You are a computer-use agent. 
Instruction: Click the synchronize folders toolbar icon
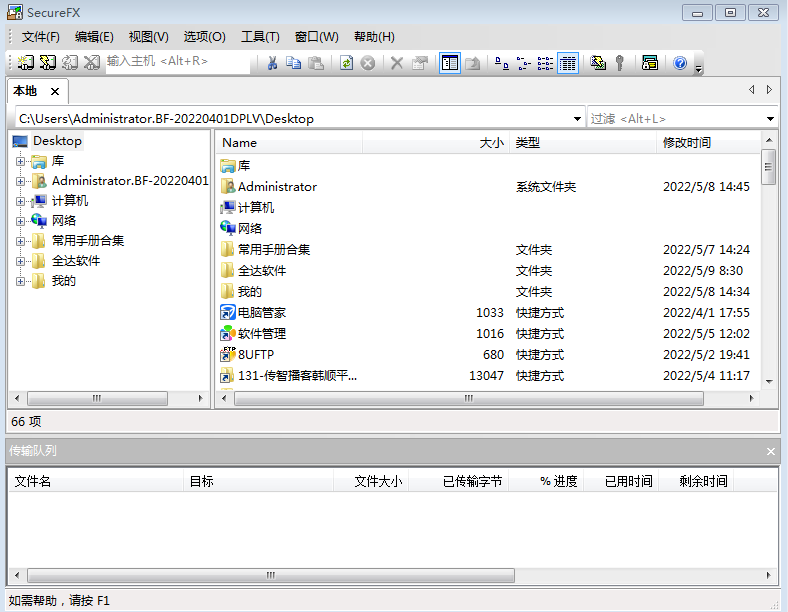[x=598, y=63]
